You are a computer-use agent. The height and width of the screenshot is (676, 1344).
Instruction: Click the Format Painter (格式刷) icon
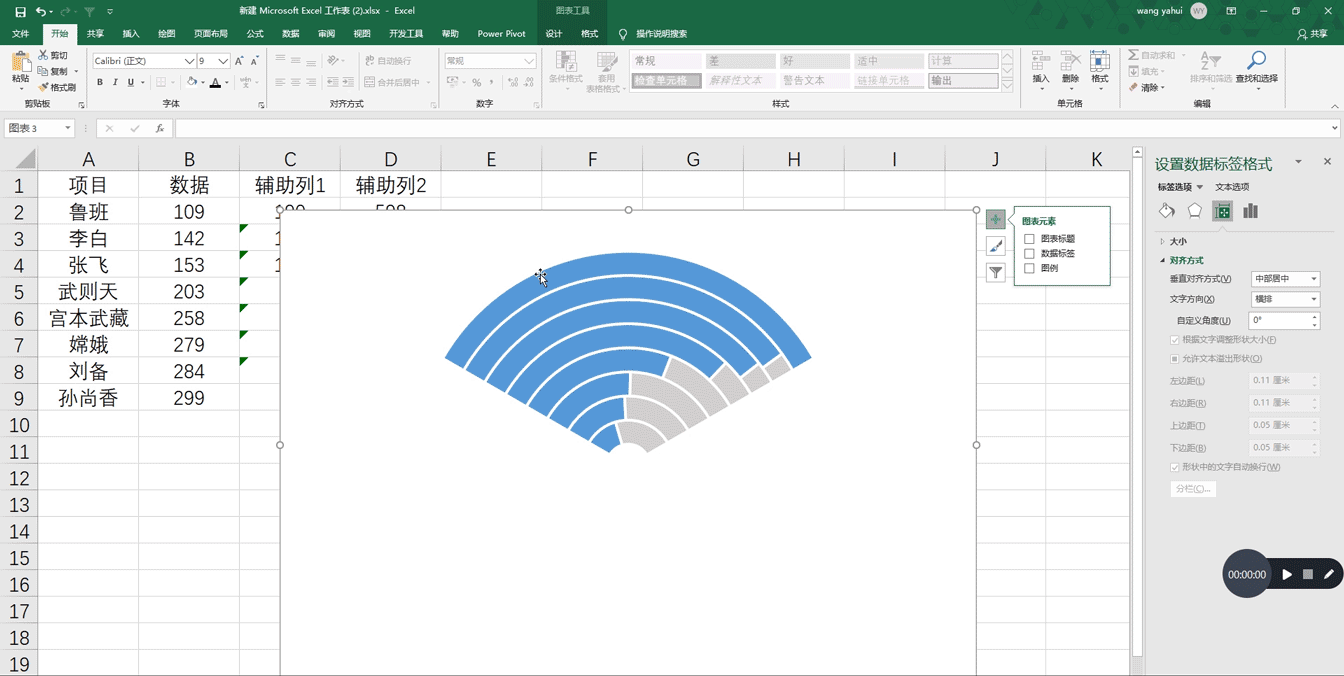(x=44, y=87)
